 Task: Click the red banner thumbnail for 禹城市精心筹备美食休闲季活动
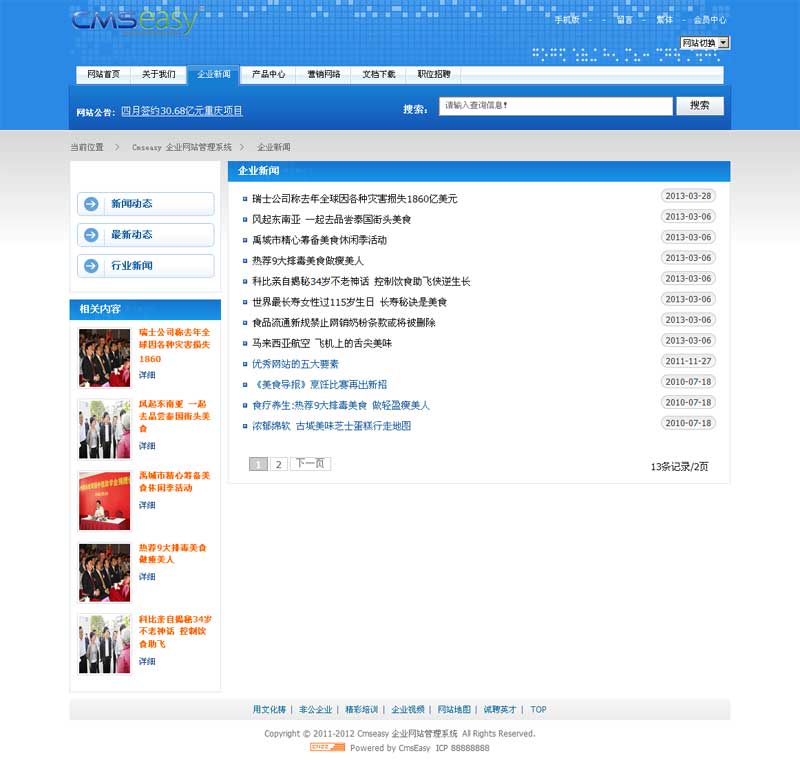click(105, 500)
